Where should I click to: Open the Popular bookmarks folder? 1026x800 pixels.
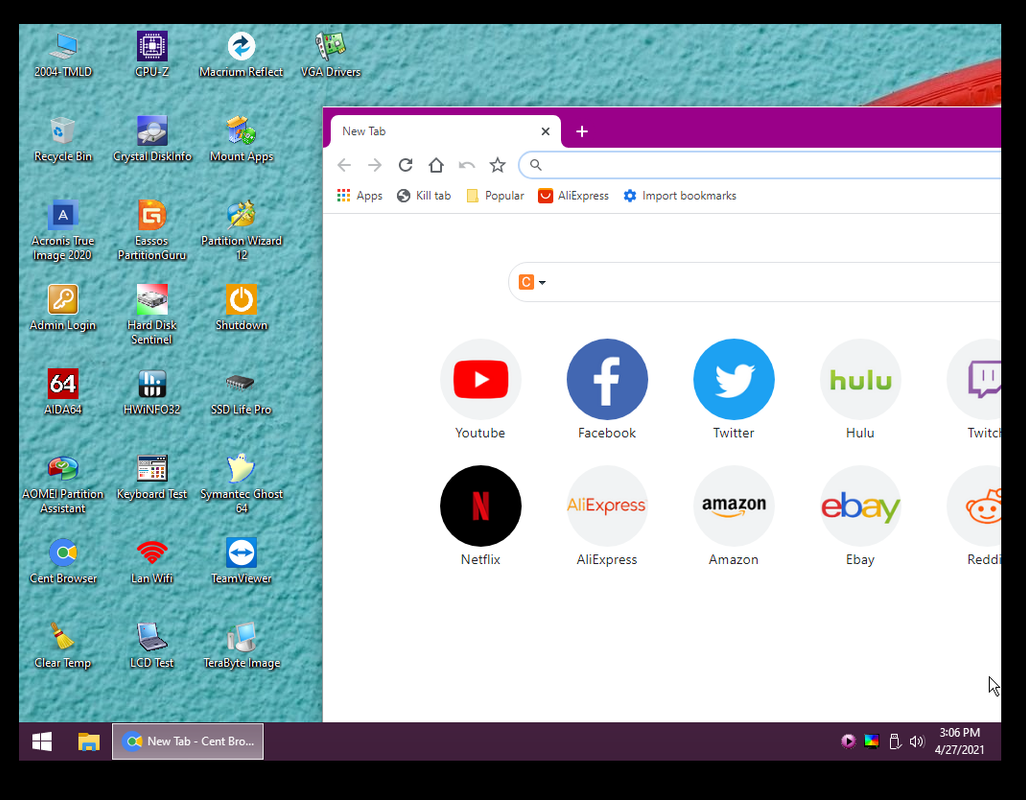(x=495, y=196)
